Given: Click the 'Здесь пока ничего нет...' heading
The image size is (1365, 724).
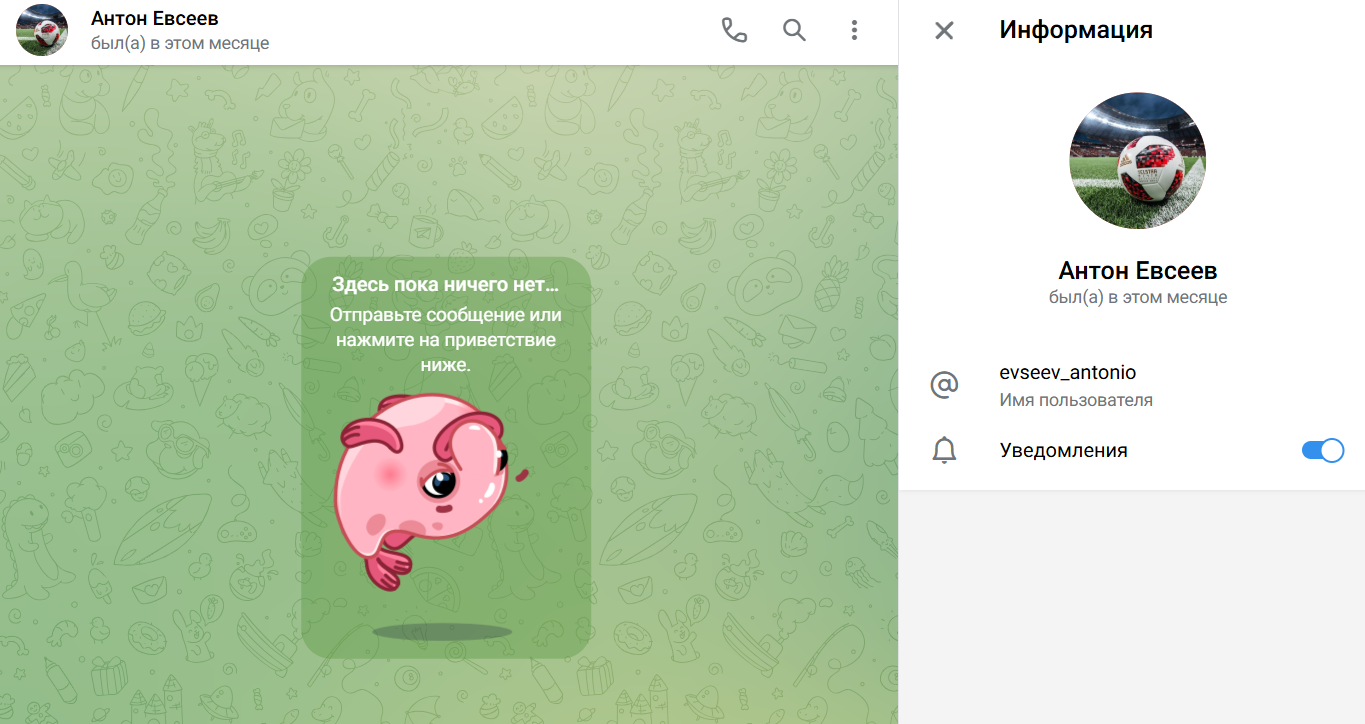Looking at the screenshot, I should click(446, 286).
